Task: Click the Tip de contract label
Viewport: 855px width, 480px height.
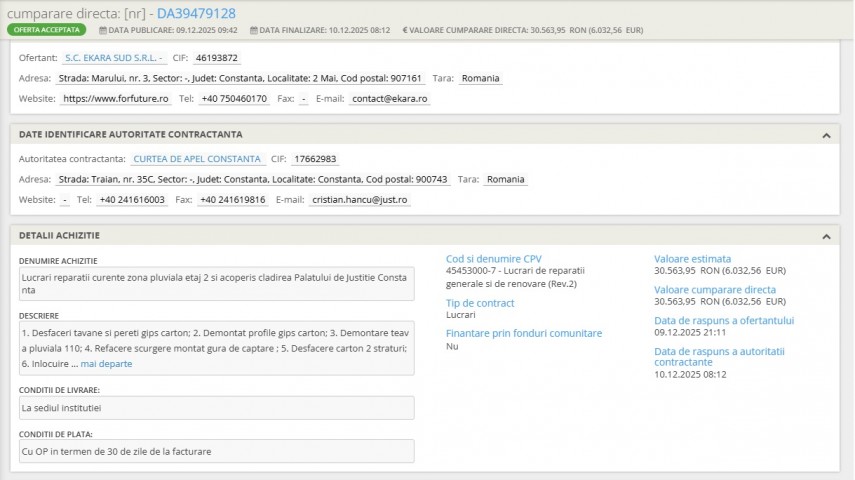Action: [480, 303]
